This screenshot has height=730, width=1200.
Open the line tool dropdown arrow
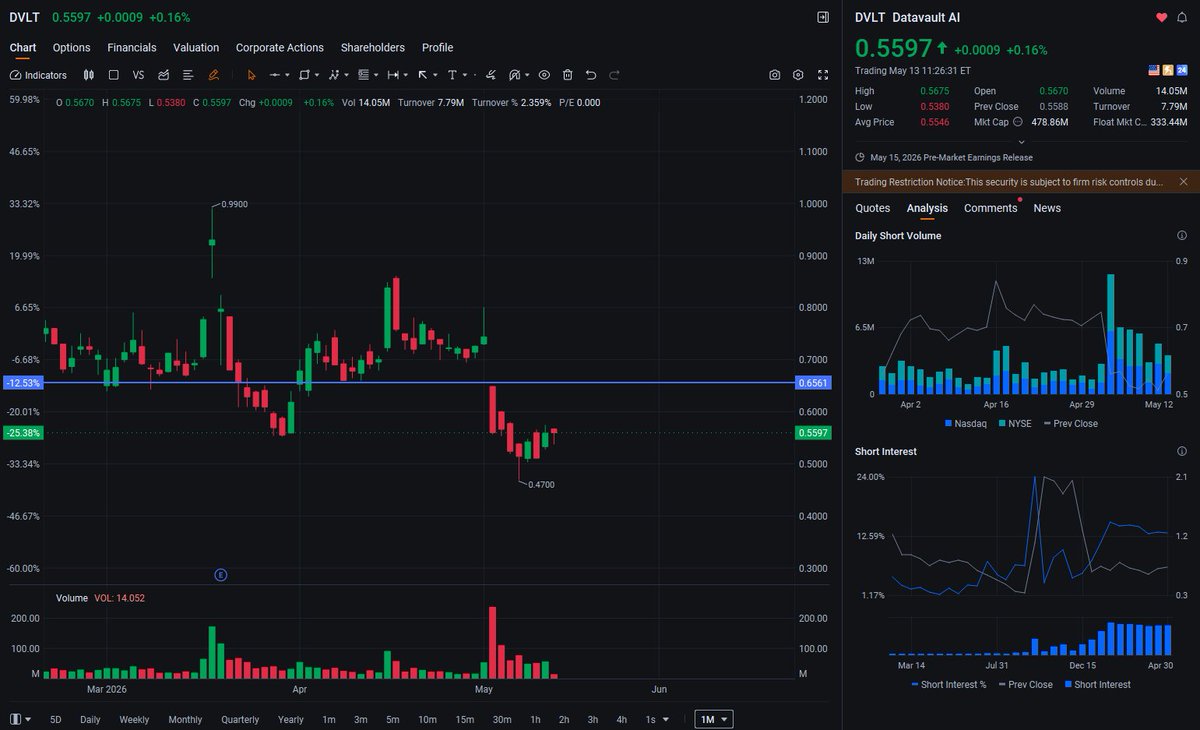287,75
